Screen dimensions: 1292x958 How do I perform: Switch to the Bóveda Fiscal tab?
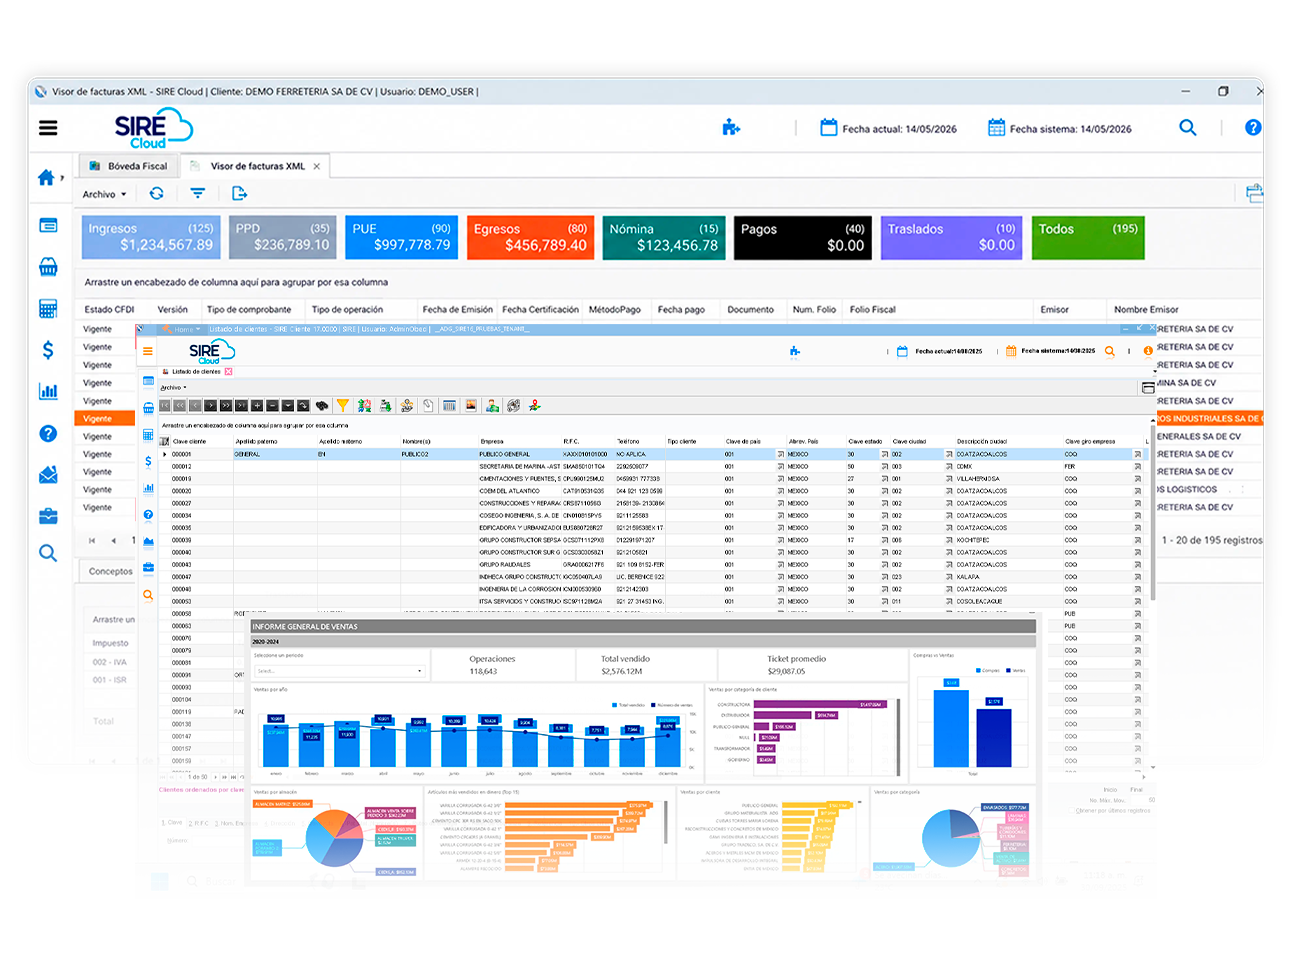[x=129, y=166]
